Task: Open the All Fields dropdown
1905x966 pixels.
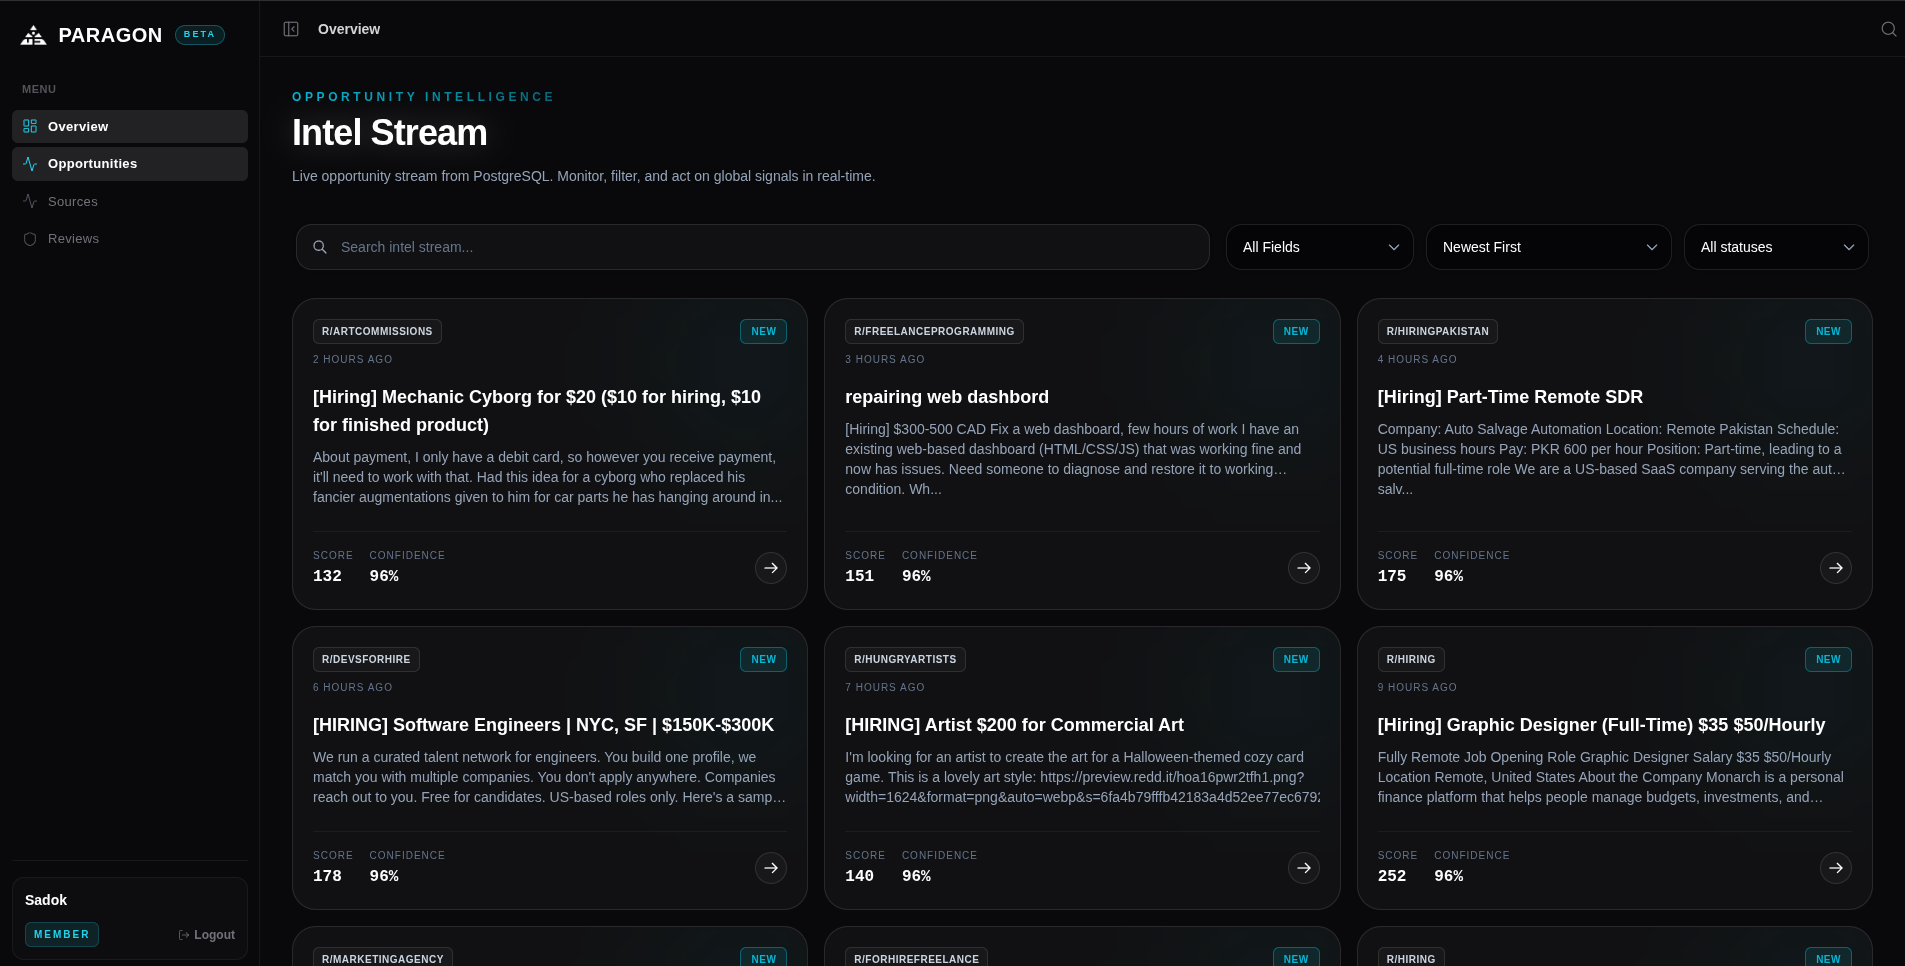Action: pos(1320,247)
